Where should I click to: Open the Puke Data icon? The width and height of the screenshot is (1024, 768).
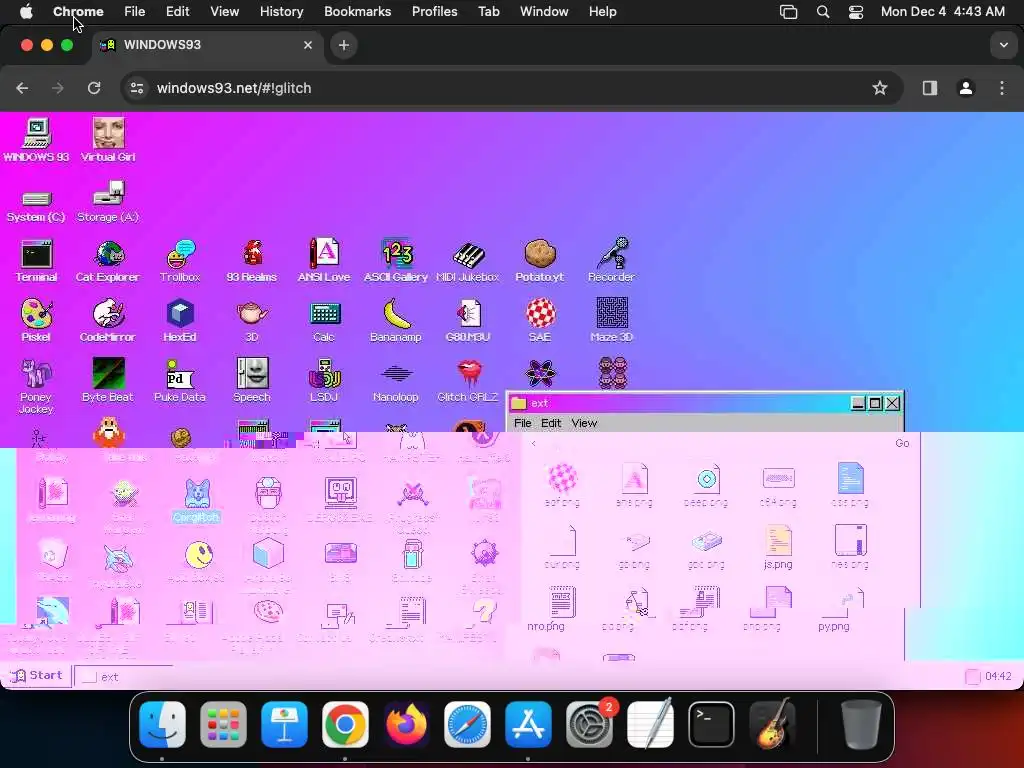180,380
